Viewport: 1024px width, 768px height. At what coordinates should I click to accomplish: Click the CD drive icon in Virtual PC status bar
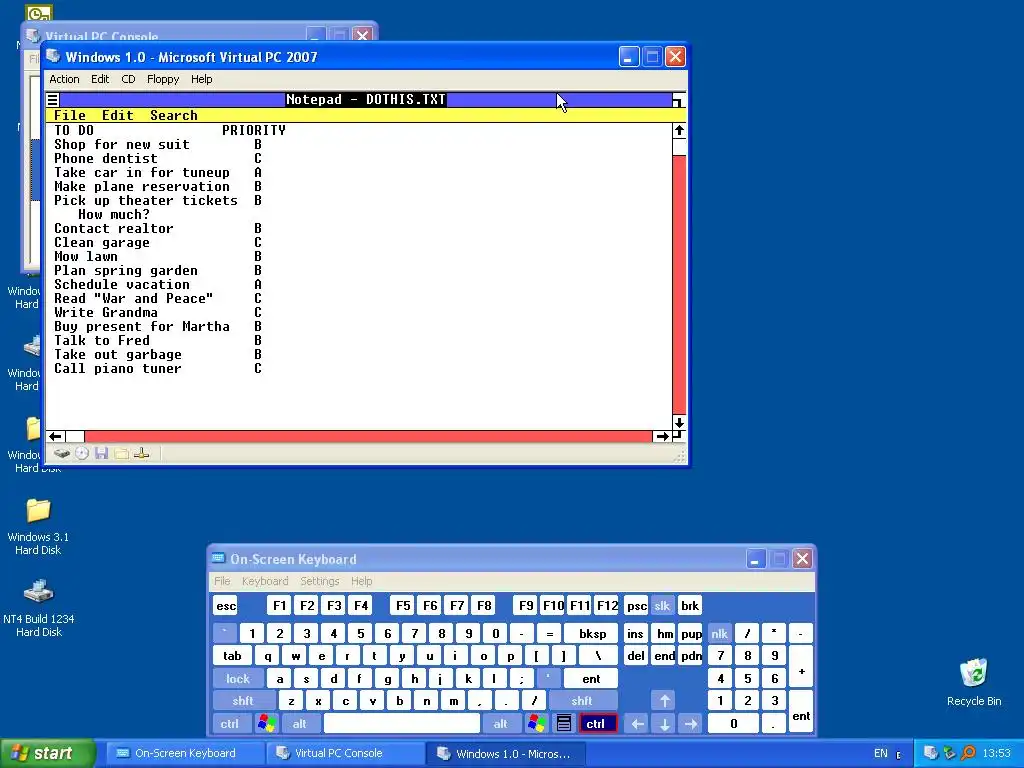pyautogui.click(x=82, y=453)
